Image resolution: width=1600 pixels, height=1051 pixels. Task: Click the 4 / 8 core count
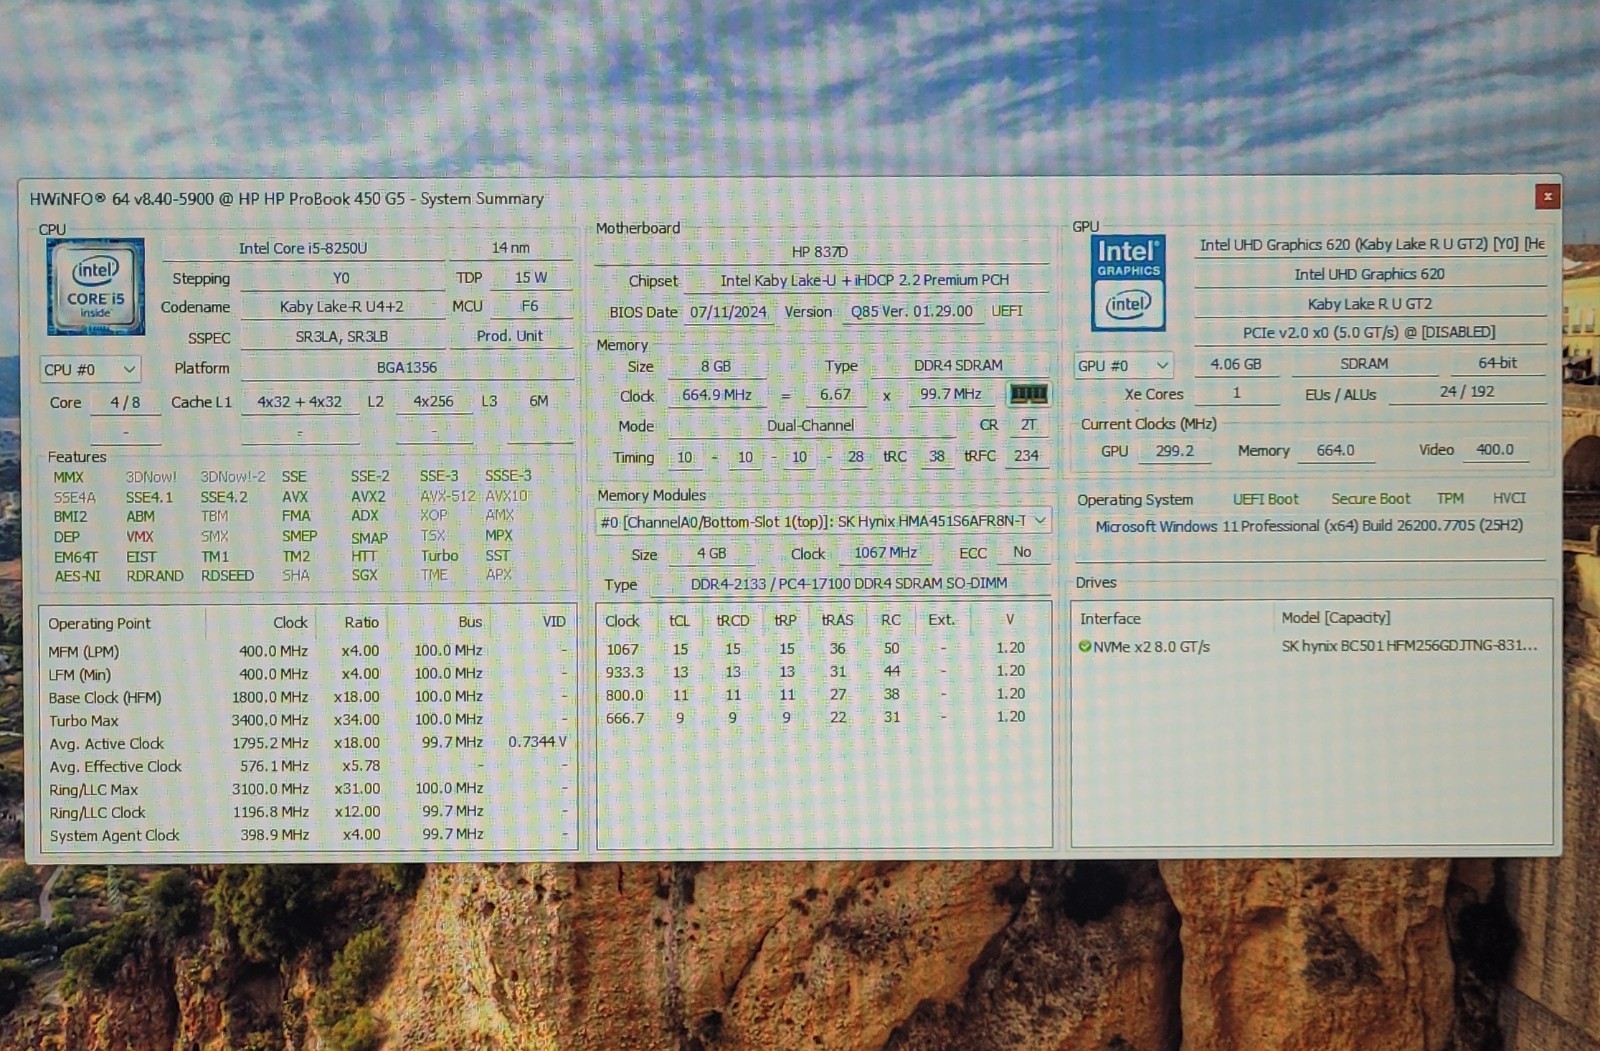[x=125, y=402]
